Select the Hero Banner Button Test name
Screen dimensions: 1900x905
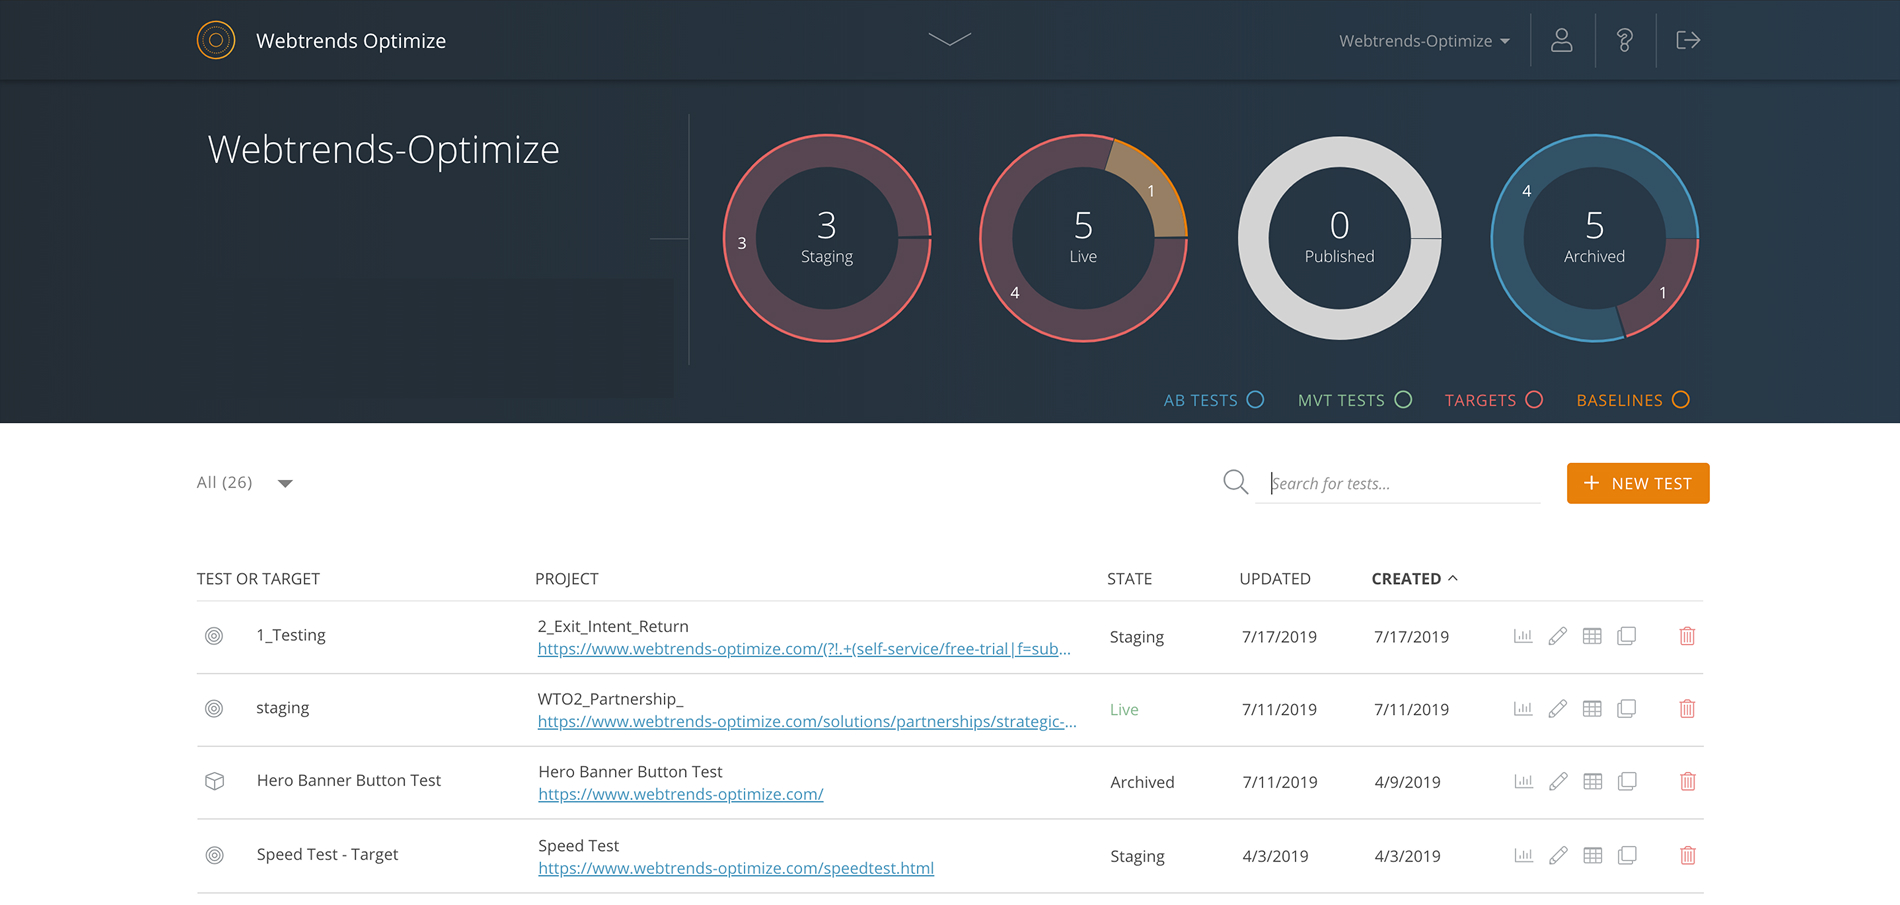[x=349, y=780]
